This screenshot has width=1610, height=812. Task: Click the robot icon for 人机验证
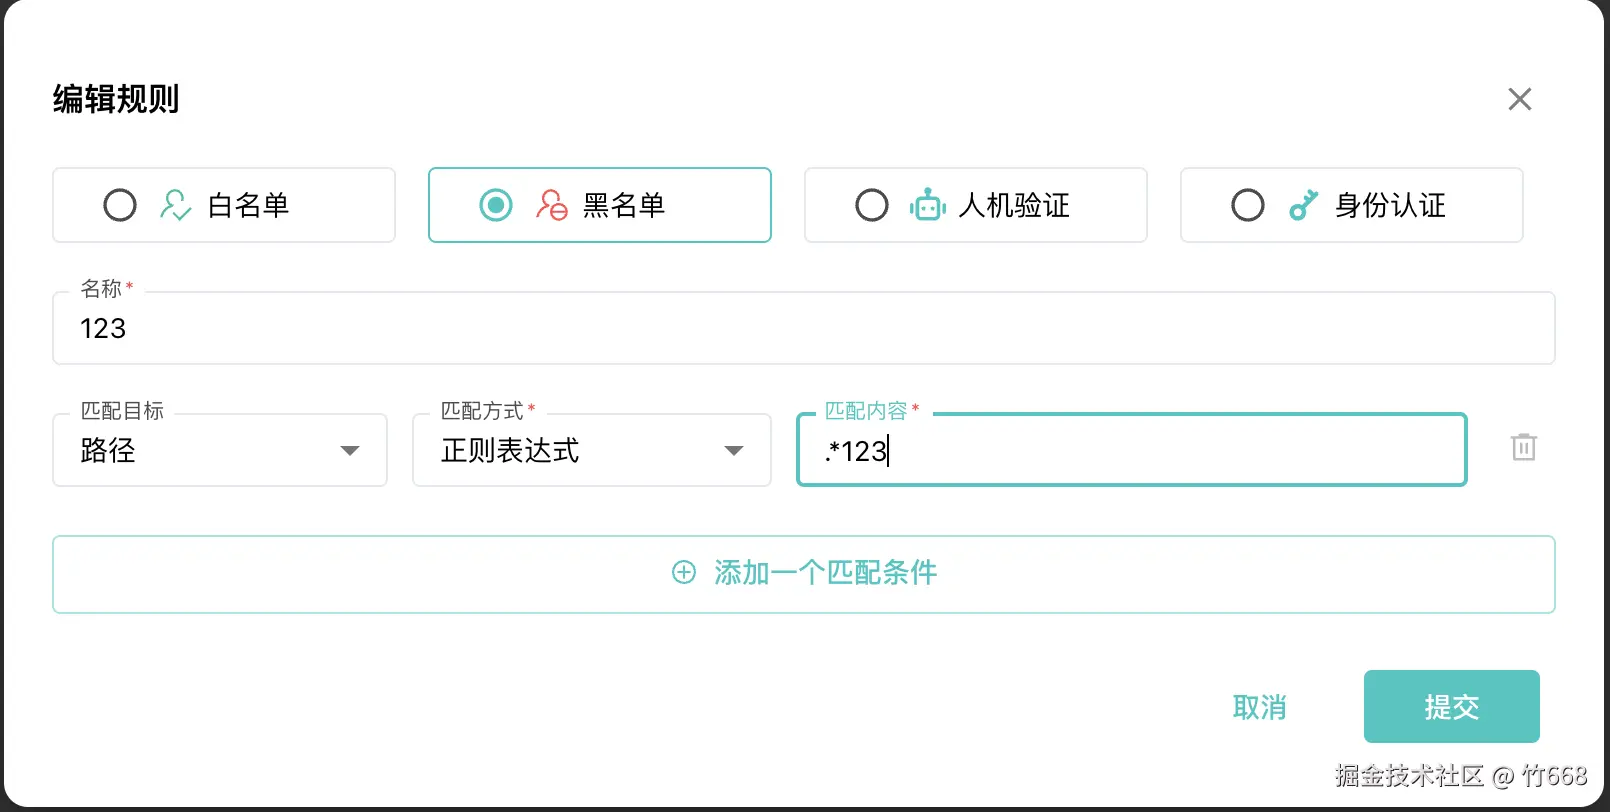927,205
